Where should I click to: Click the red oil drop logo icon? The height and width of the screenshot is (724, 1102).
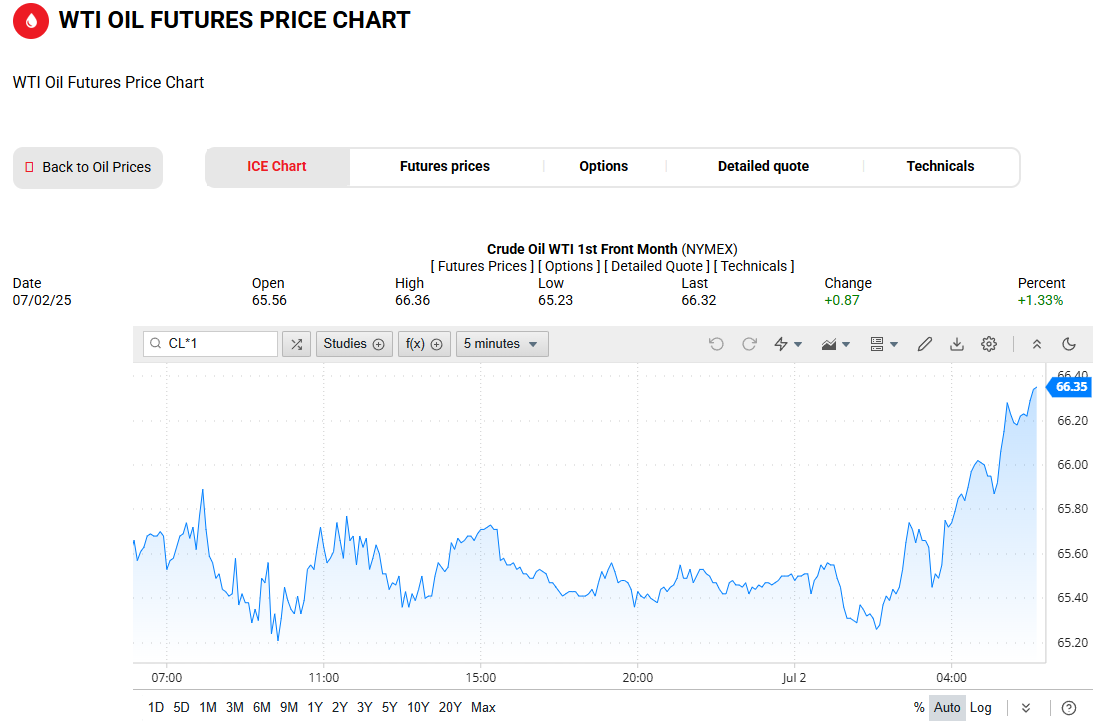pyautogui.click(x=31, y=20)
